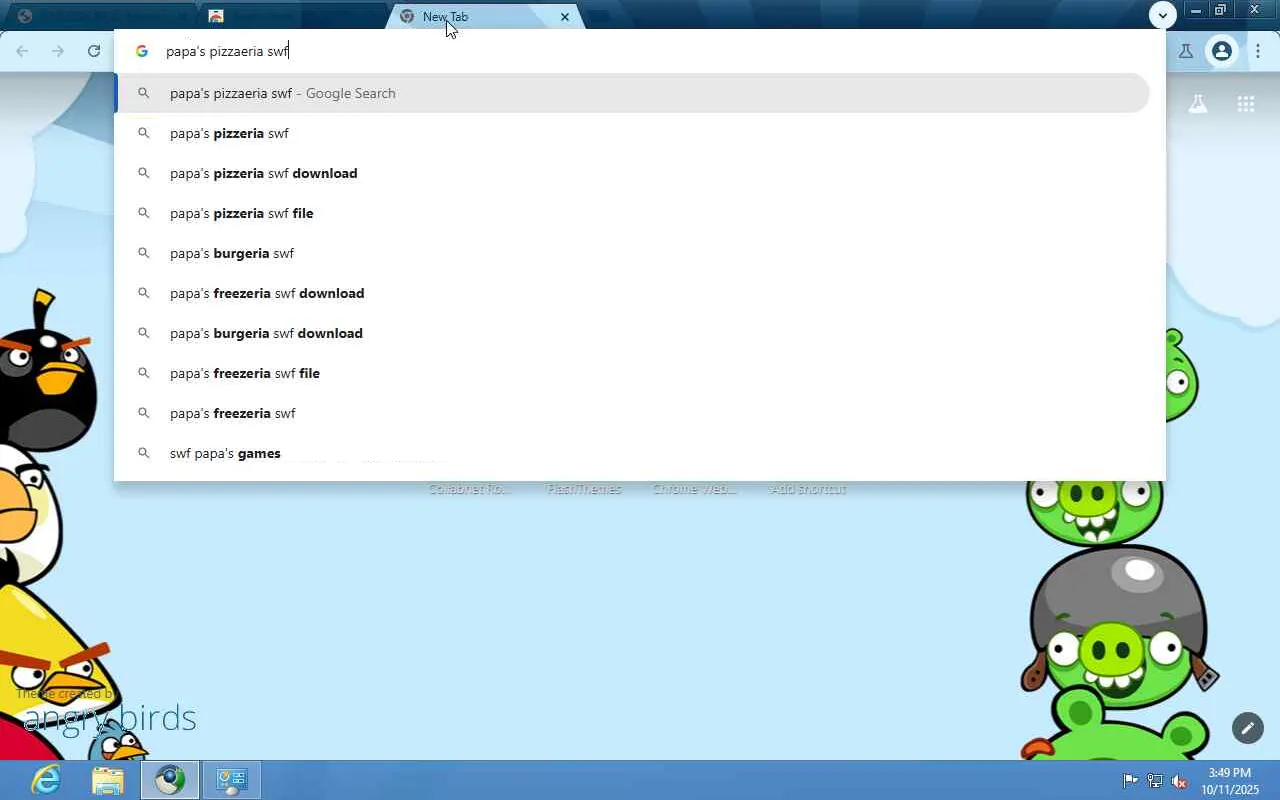Open the Chrome Web shortcut tile
This screenshot has height=800, width=1280.
click(x=695, y=489)
